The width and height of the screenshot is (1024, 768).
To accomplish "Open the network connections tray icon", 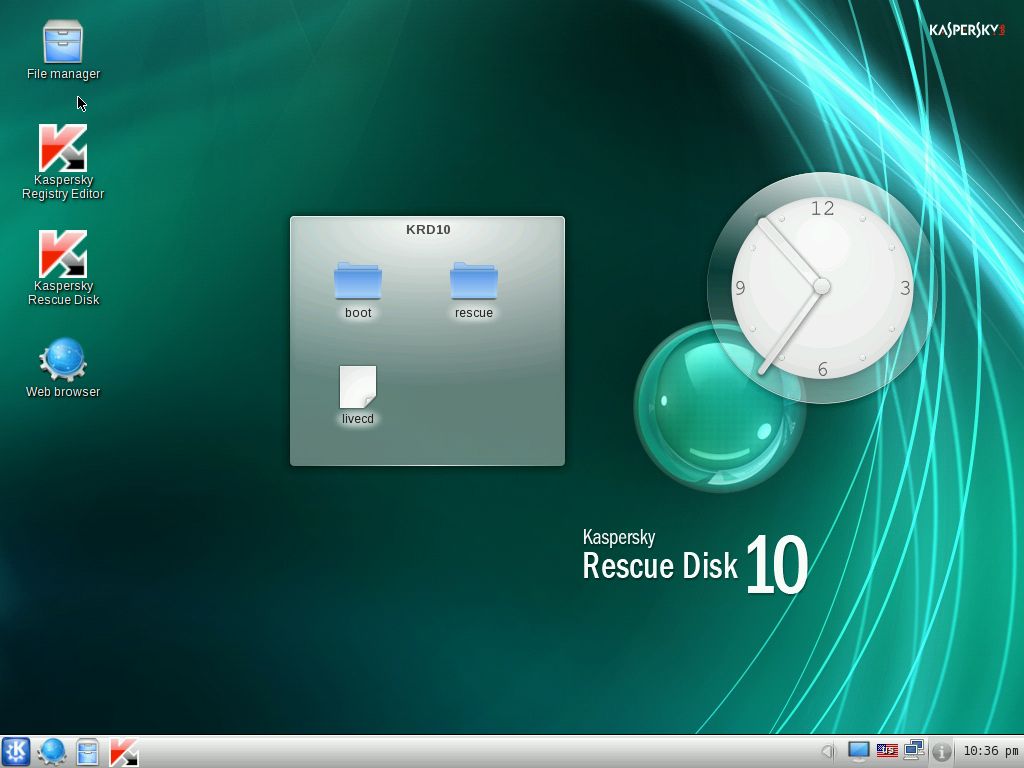I will click(x=914, y=751).
